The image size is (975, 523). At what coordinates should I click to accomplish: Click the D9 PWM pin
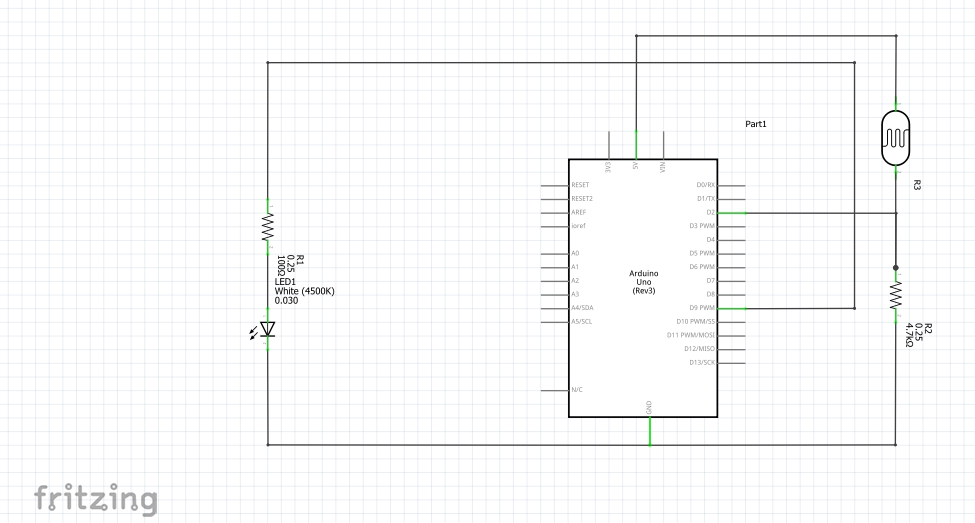pos(731,308)
